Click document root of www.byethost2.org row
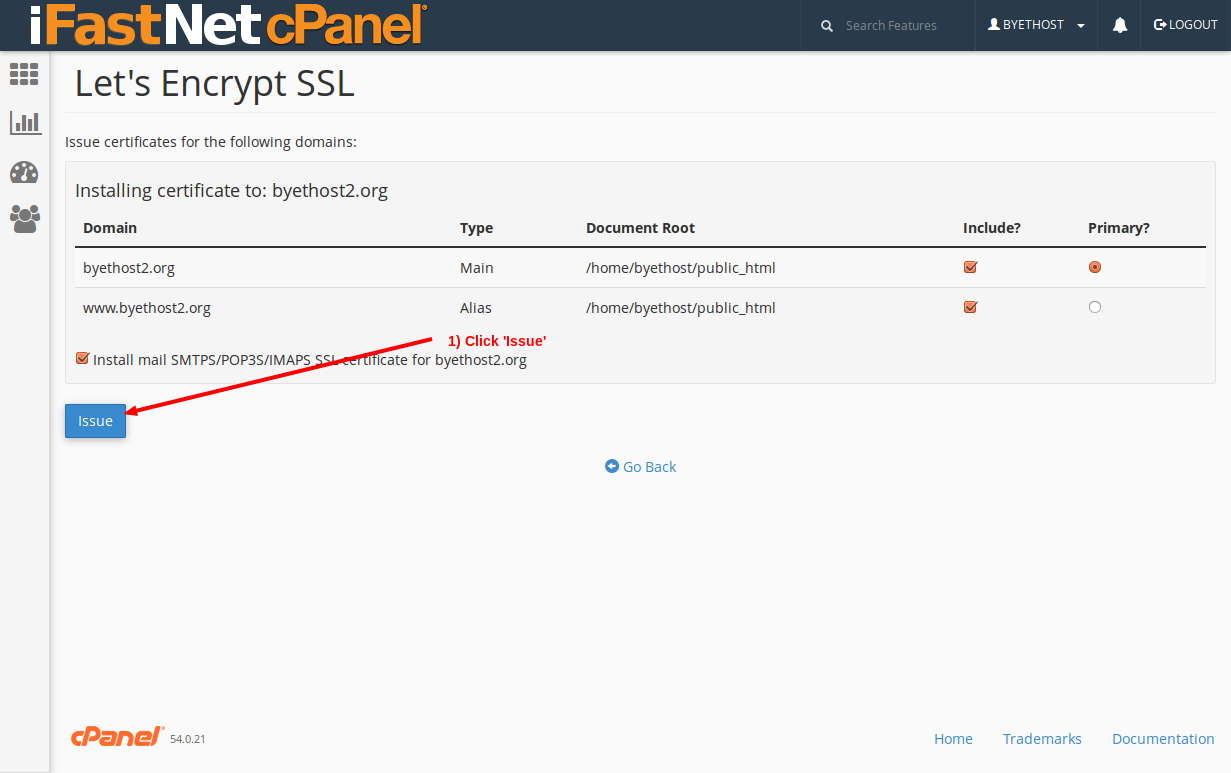 [681, 308]
